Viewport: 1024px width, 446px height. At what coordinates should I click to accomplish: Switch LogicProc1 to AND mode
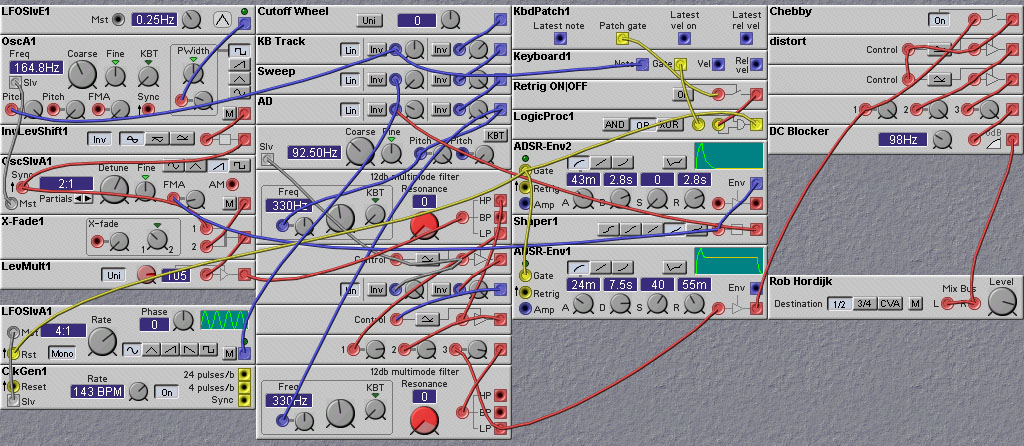tap(615, 125)
